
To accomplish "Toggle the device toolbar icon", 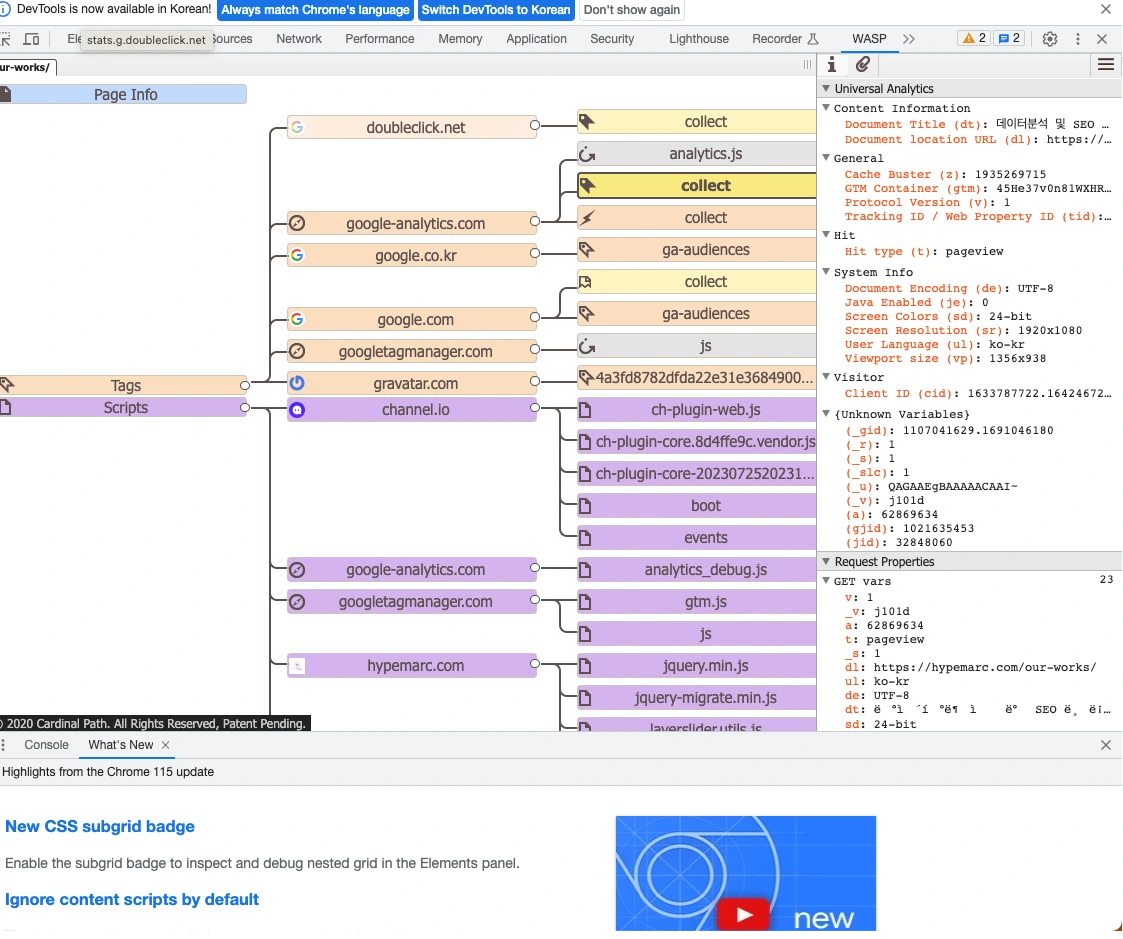I will 31,39.
